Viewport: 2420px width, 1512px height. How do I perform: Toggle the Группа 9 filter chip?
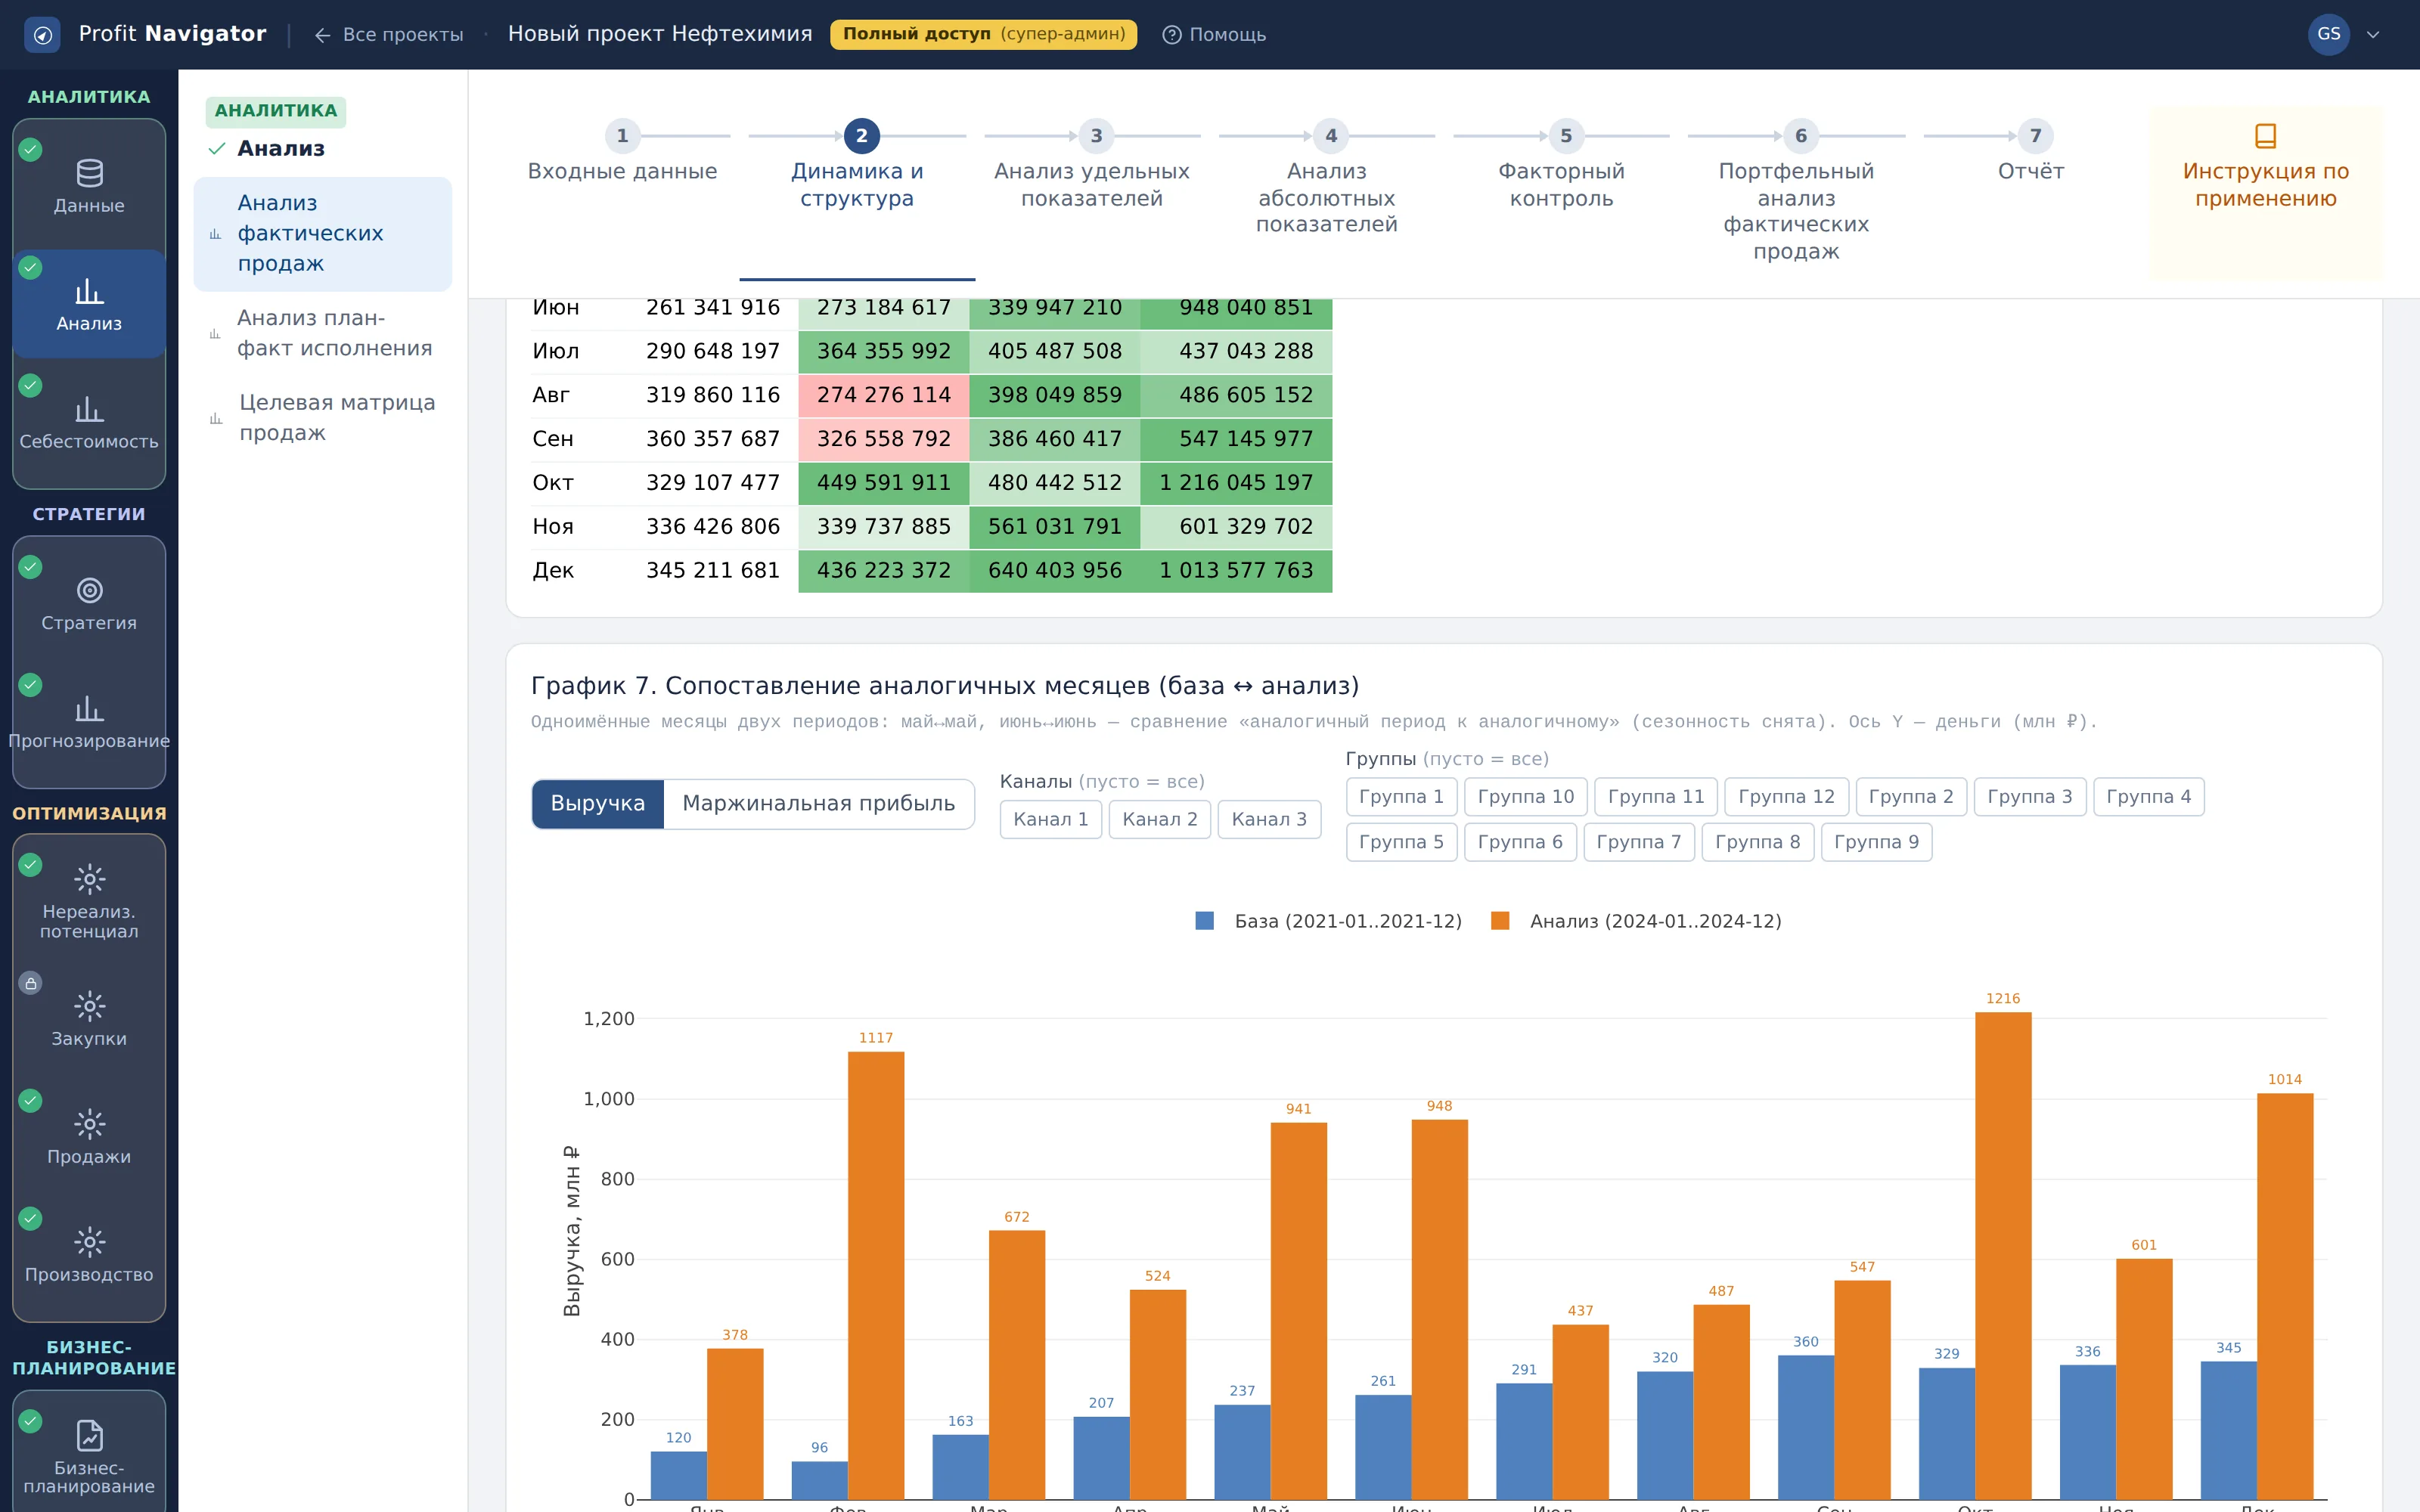(1876, 842)
